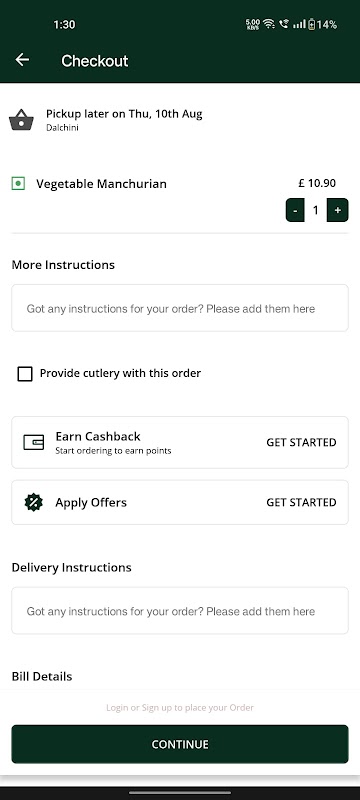This screenshot has width=360, height=800.
Task: Open GET STARTED for Earn Cashback
Action: pos(301,442)
